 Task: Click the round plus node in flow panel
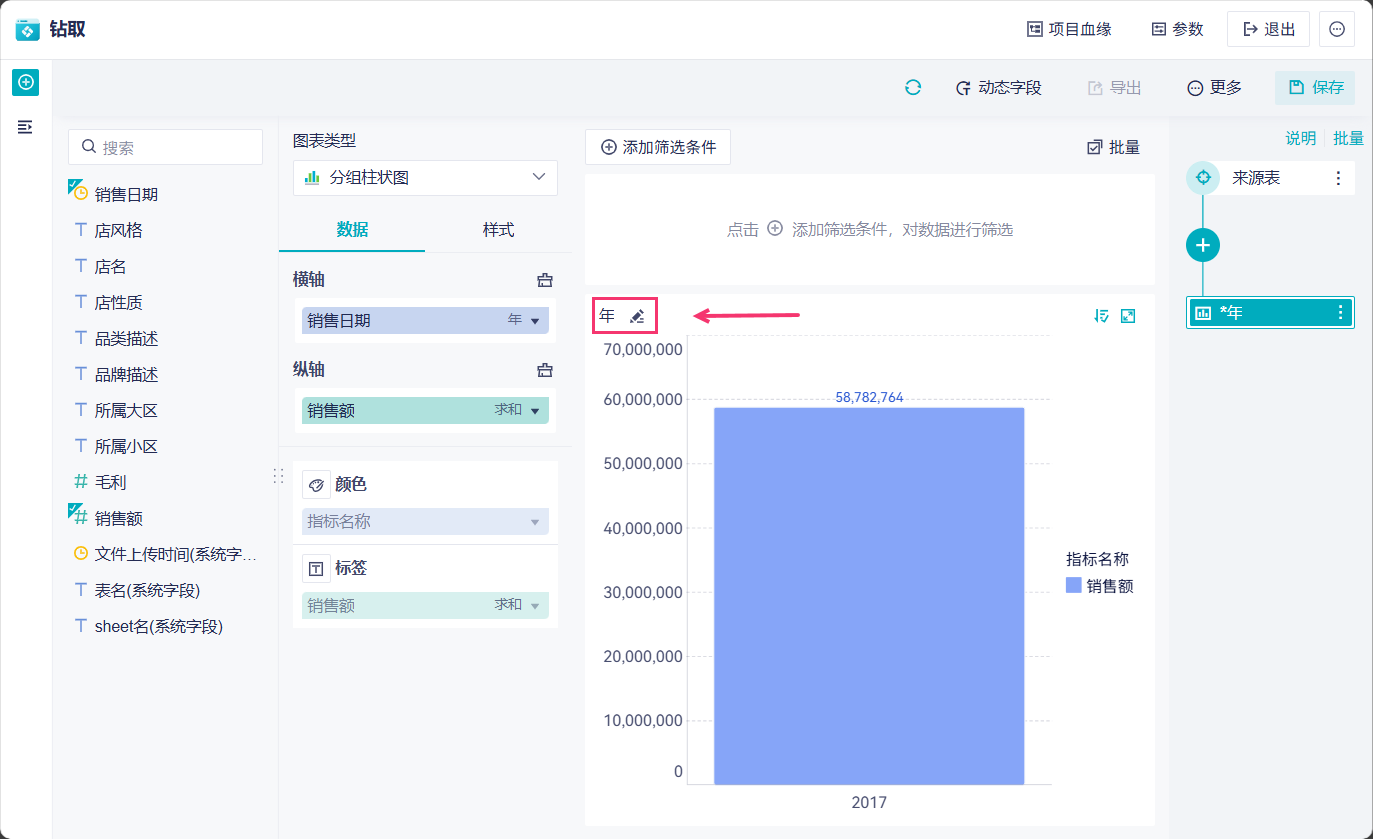tap(1203, 245)
